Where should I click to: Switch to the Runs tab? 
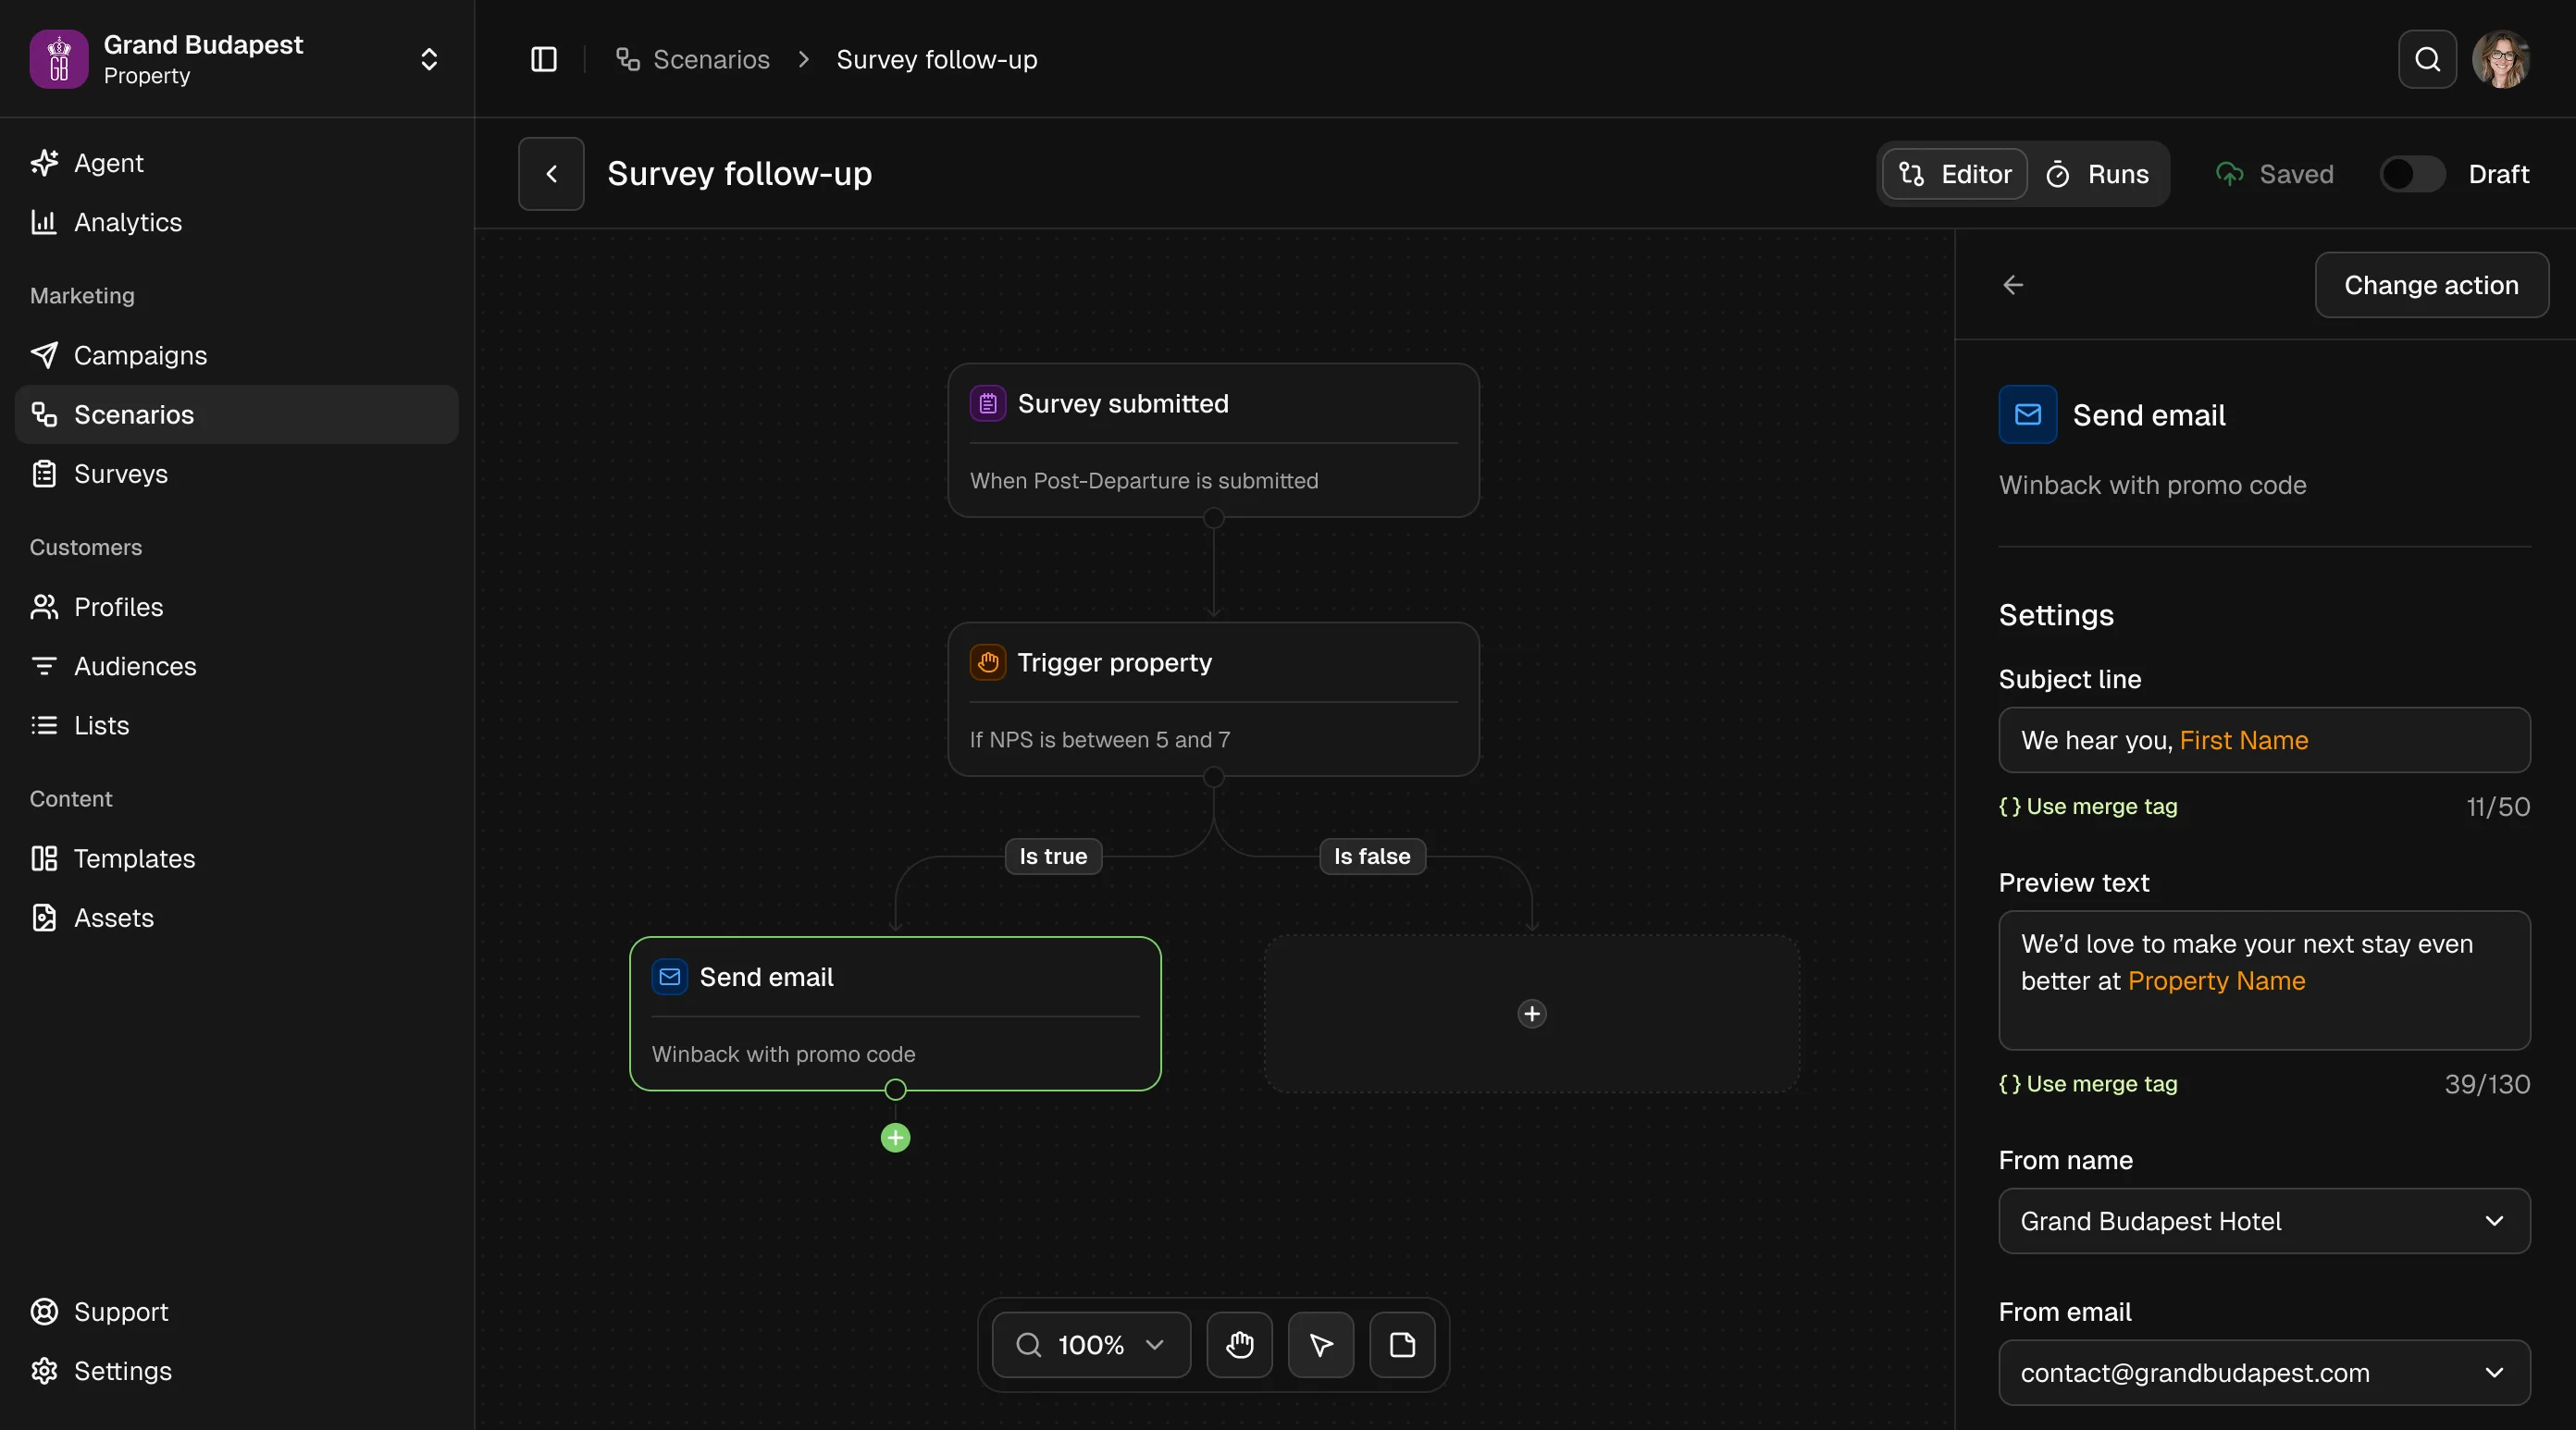point(2098,174)
